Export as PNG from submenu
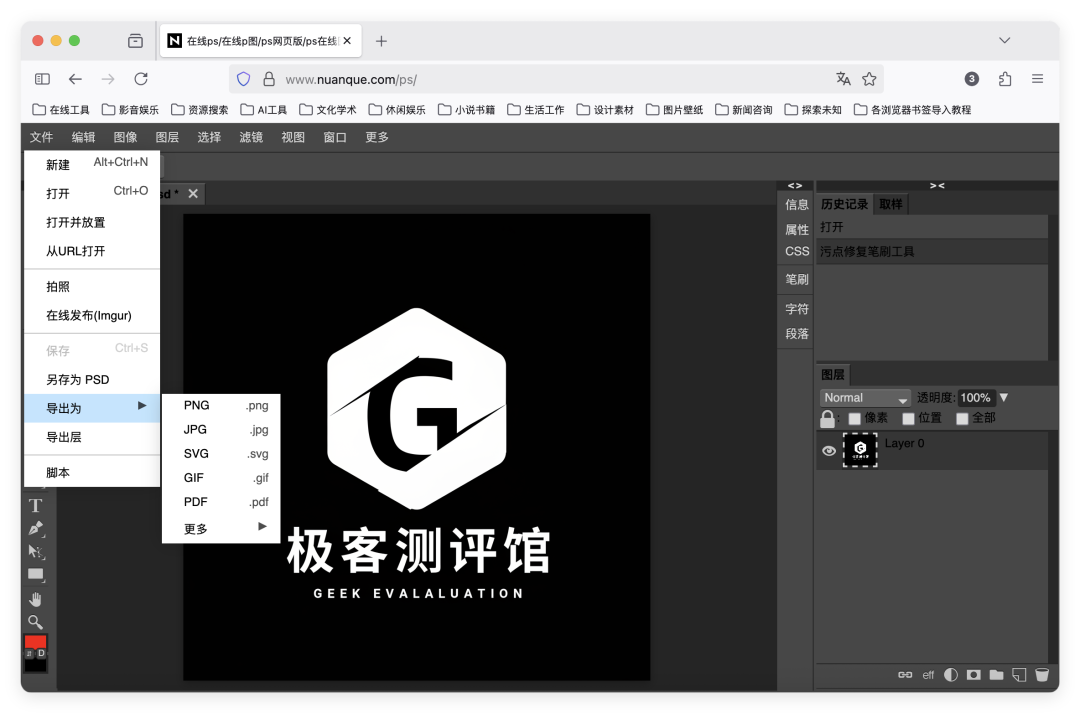 tap(221, 406)
